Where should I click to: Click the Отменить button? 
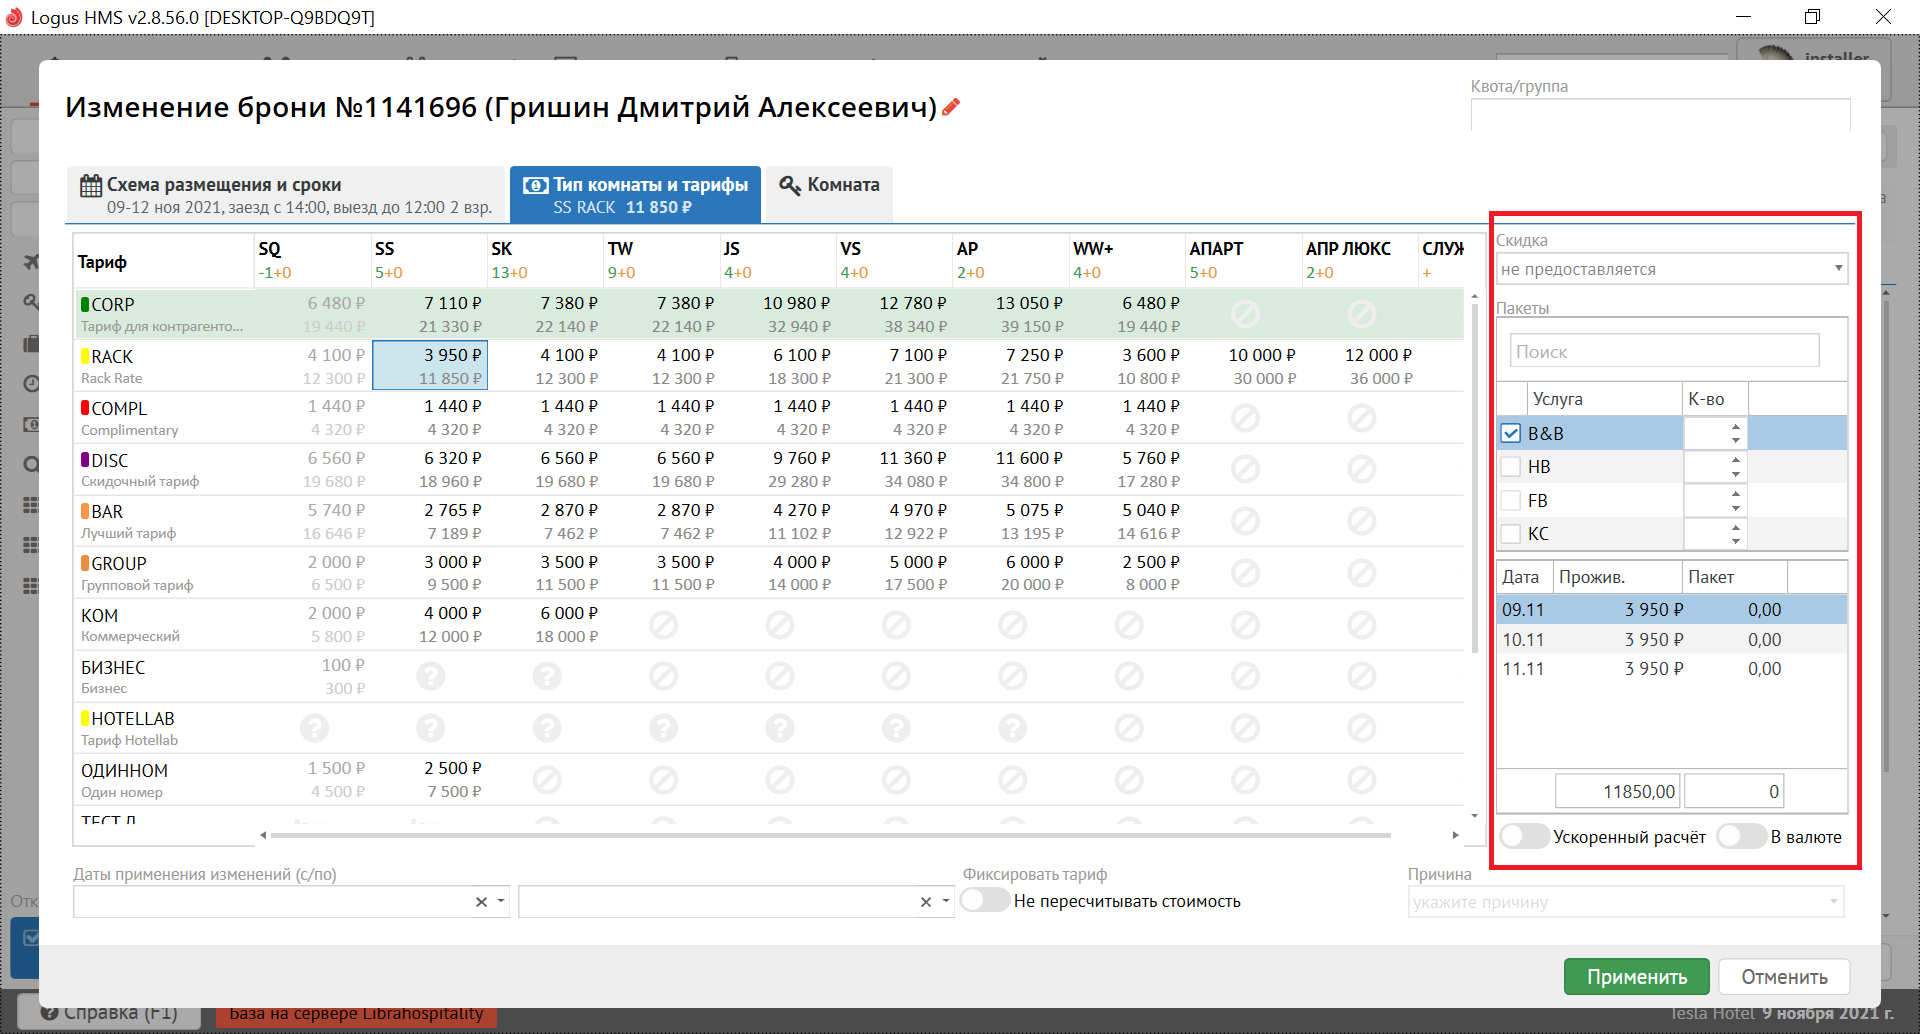(x=1784, y=977)
